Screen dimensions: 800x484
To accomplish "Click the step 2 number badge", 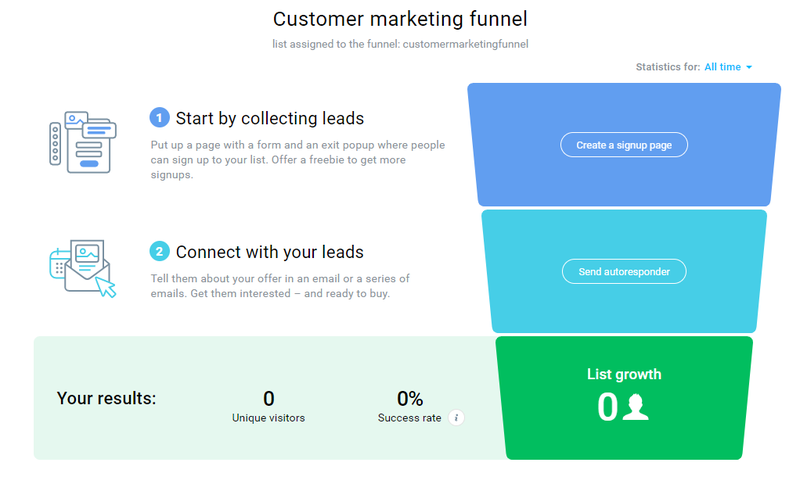I will 159,251.
